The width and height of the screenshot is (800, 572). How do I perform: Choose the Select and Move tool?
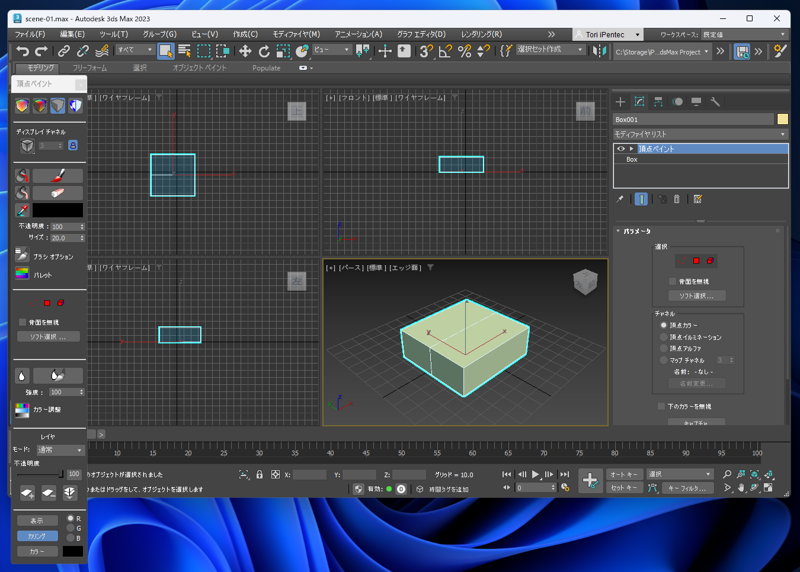click(x=245, y=51)
